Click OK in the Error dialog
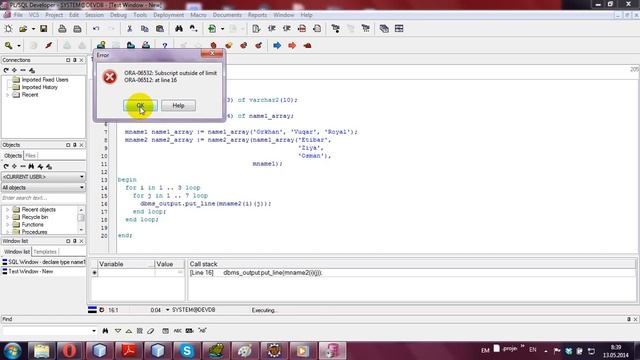 pos(140,105)
